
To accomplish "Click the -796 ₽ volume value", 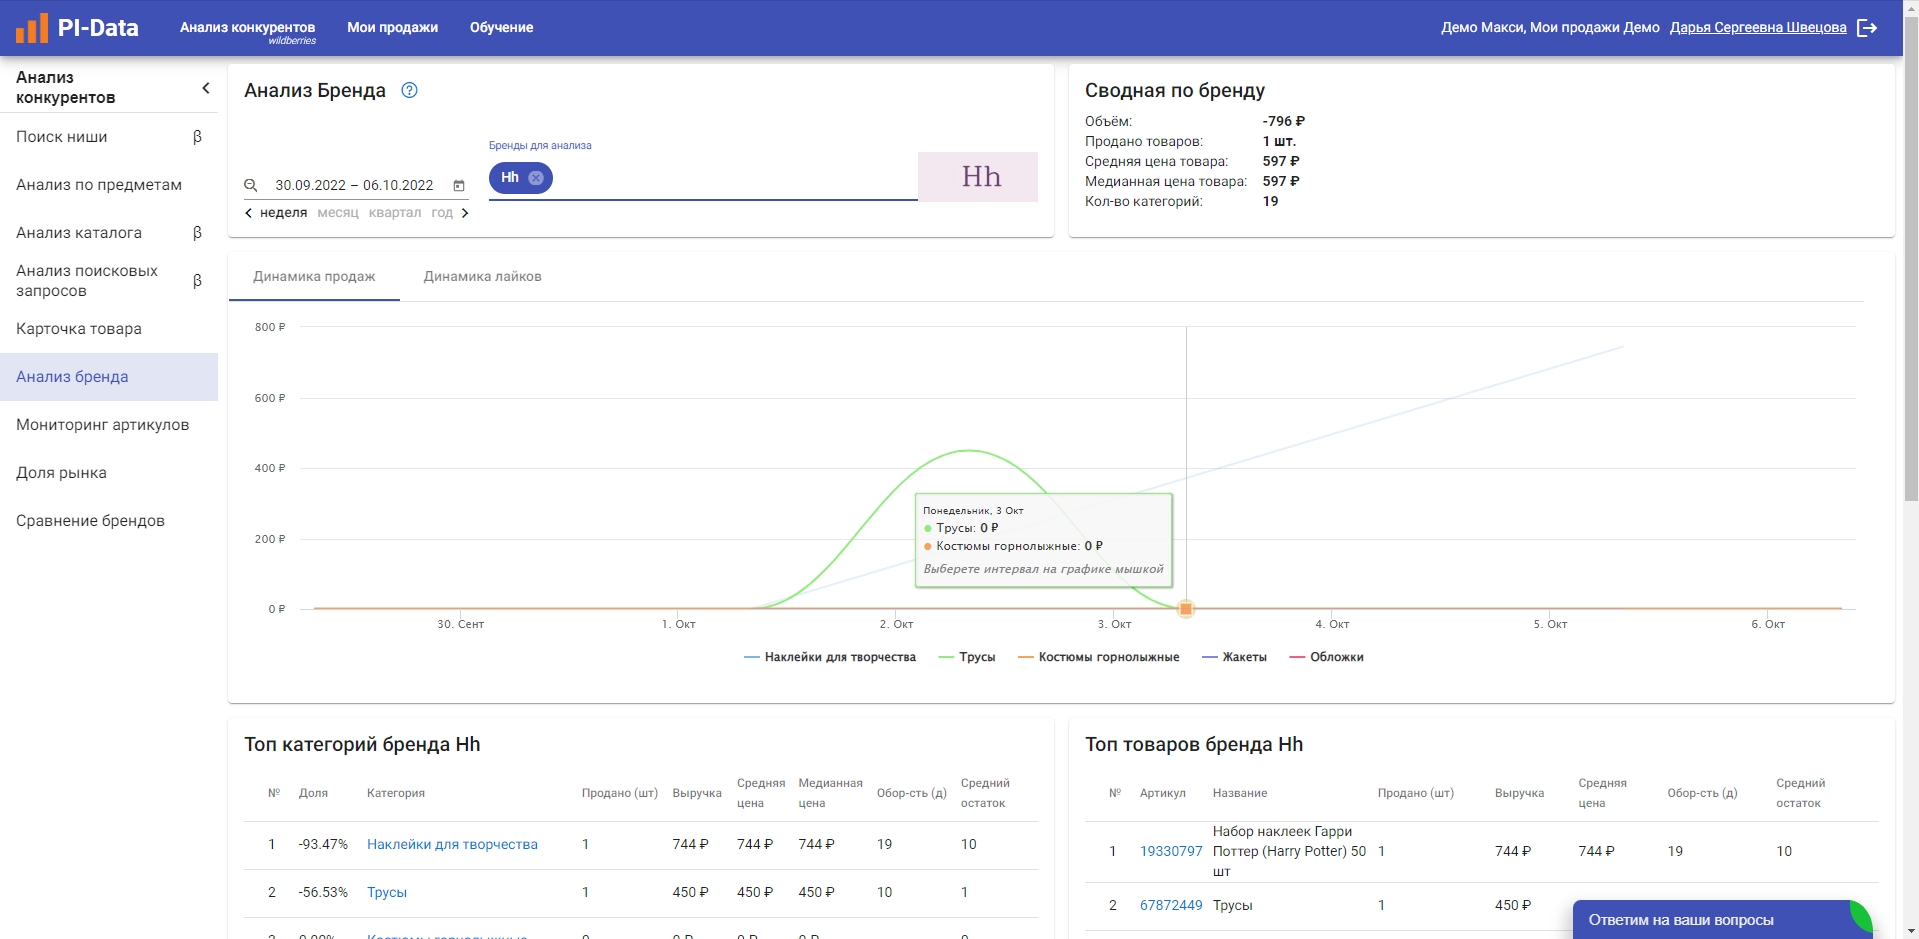I will (1283, 121).
